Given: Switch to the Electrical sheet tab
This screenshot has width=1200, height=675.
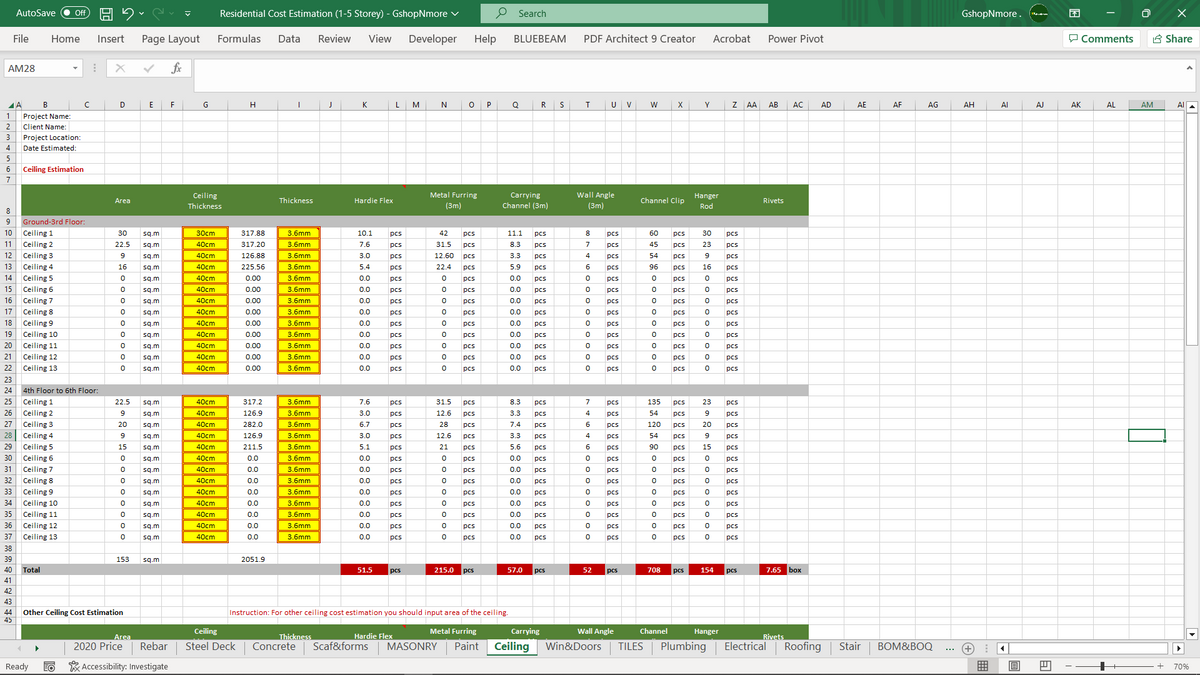Looking at the screenshot, I should click(745, 646).
